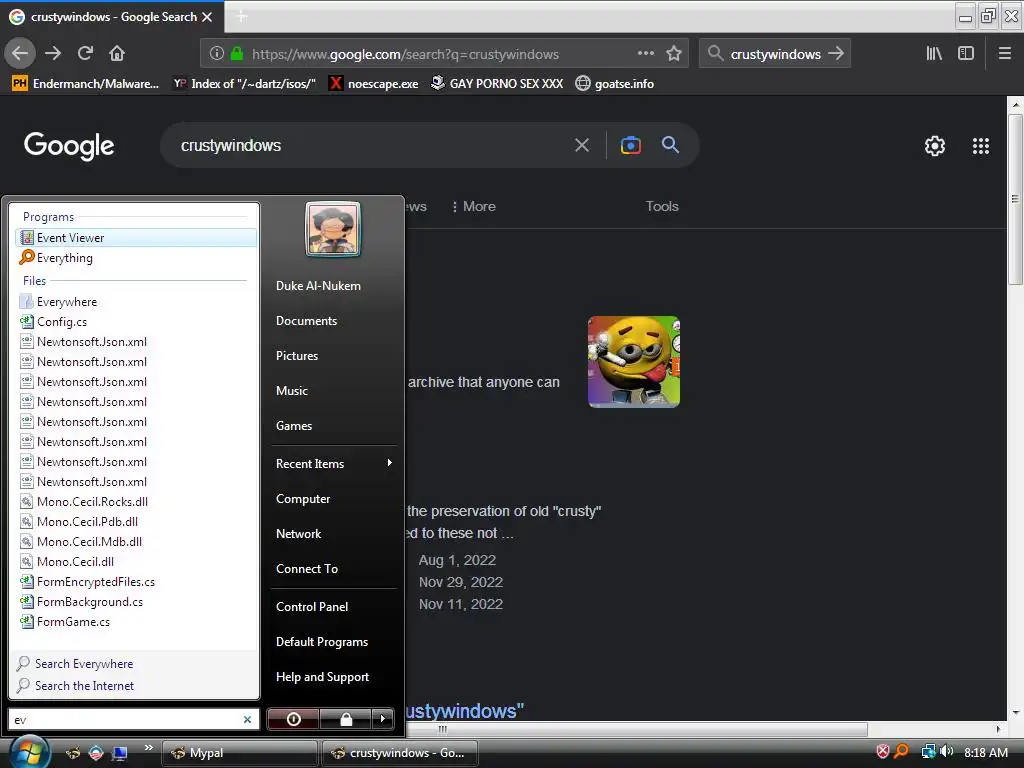The width and height of the screenshot is (1024, 768).
Task: Open Mono.Cecil.Pdb.dll file result
Action: coord(136,522)
